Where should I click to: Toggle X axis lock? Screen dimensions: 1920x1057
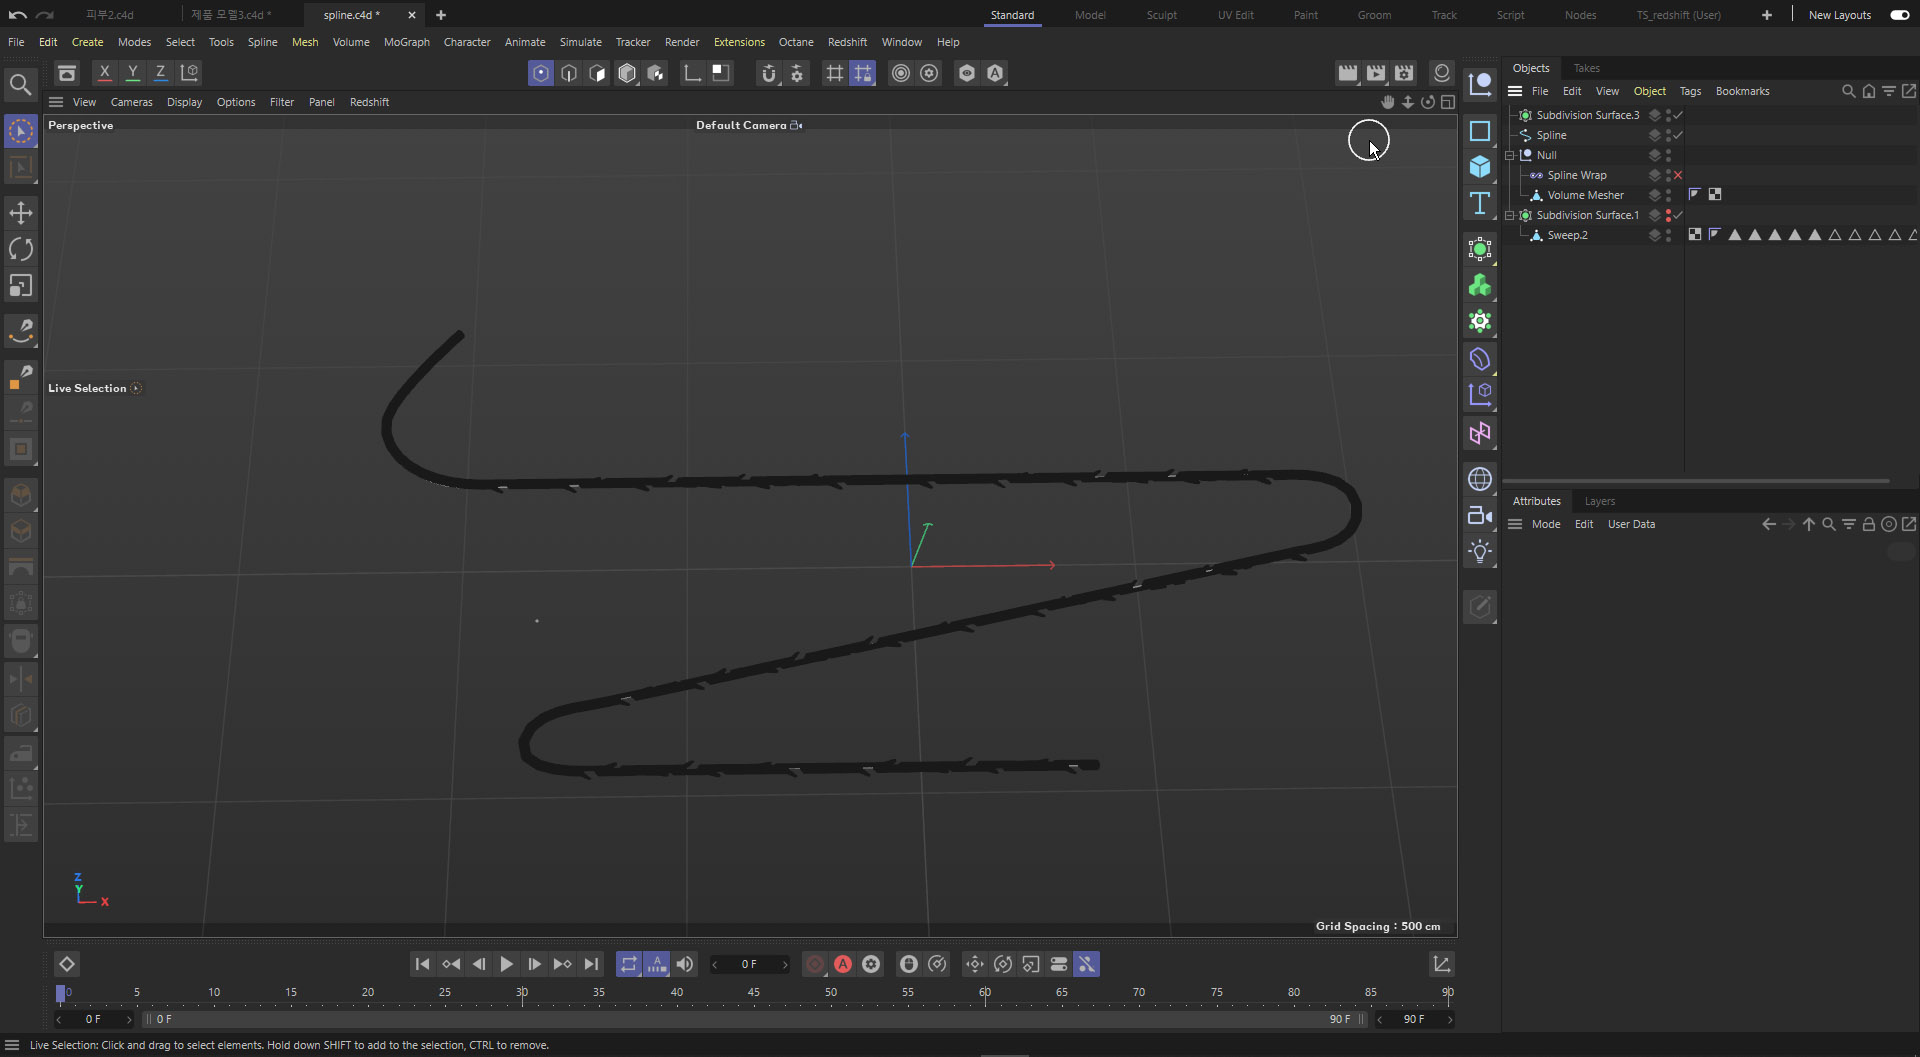[104, 73]
